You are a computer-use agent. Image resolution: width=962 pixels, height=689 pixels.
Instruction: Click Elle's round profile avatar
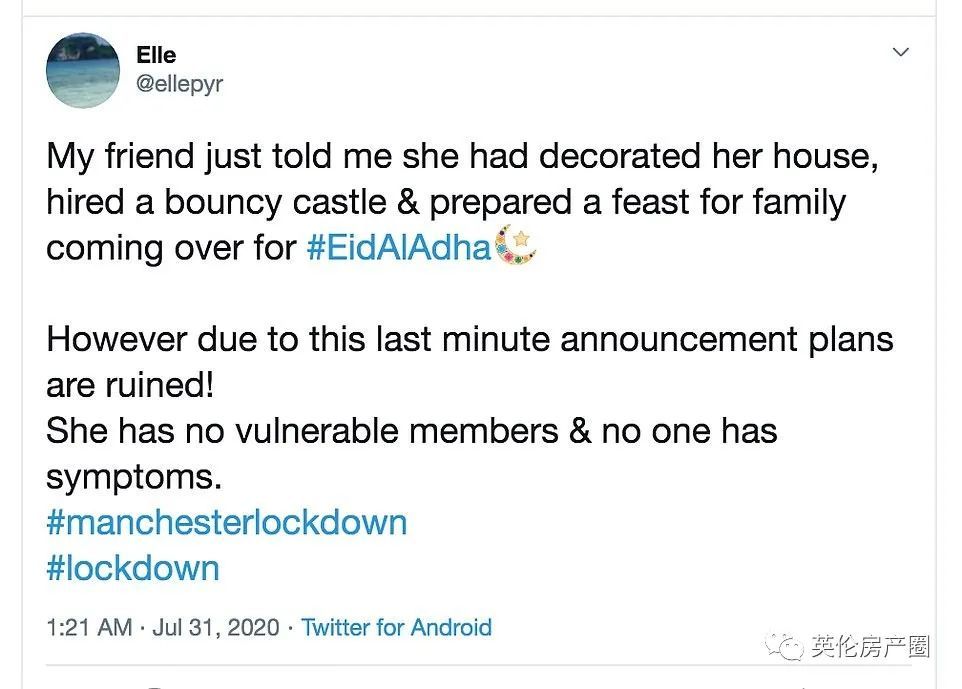point(83,70)
